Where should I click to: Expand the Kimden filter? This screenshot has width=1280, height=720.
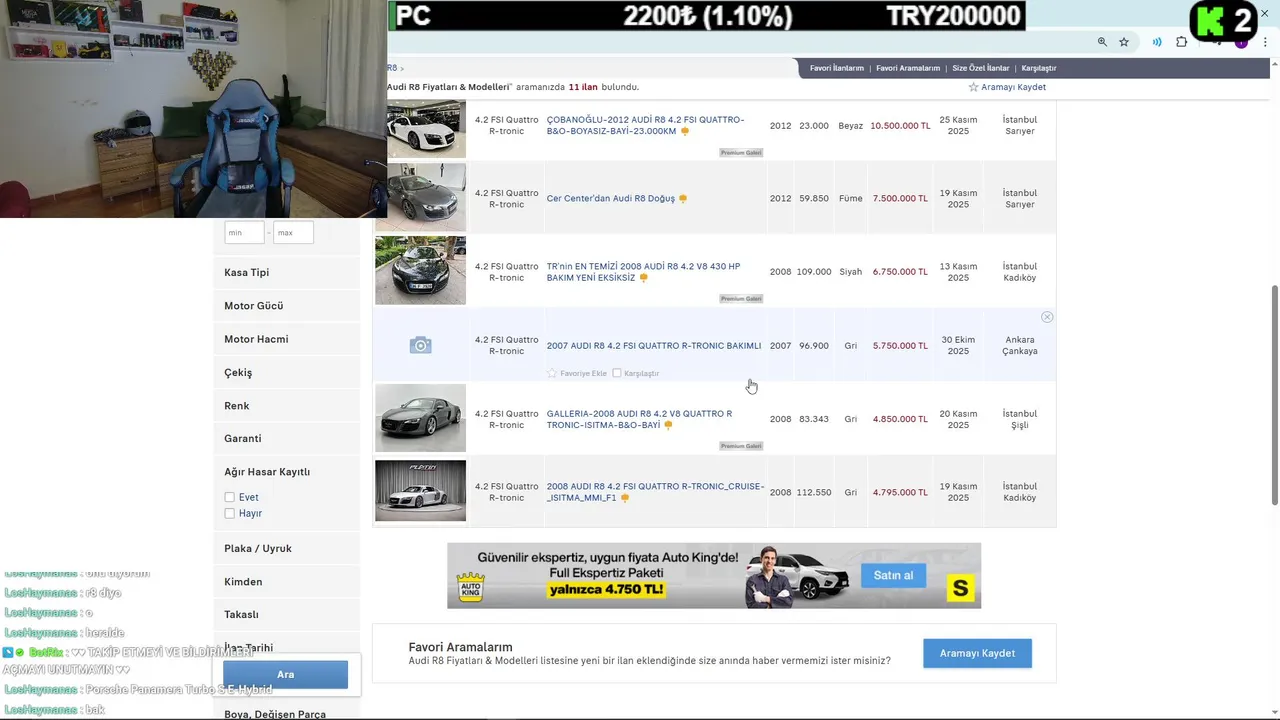click(286, 582)
